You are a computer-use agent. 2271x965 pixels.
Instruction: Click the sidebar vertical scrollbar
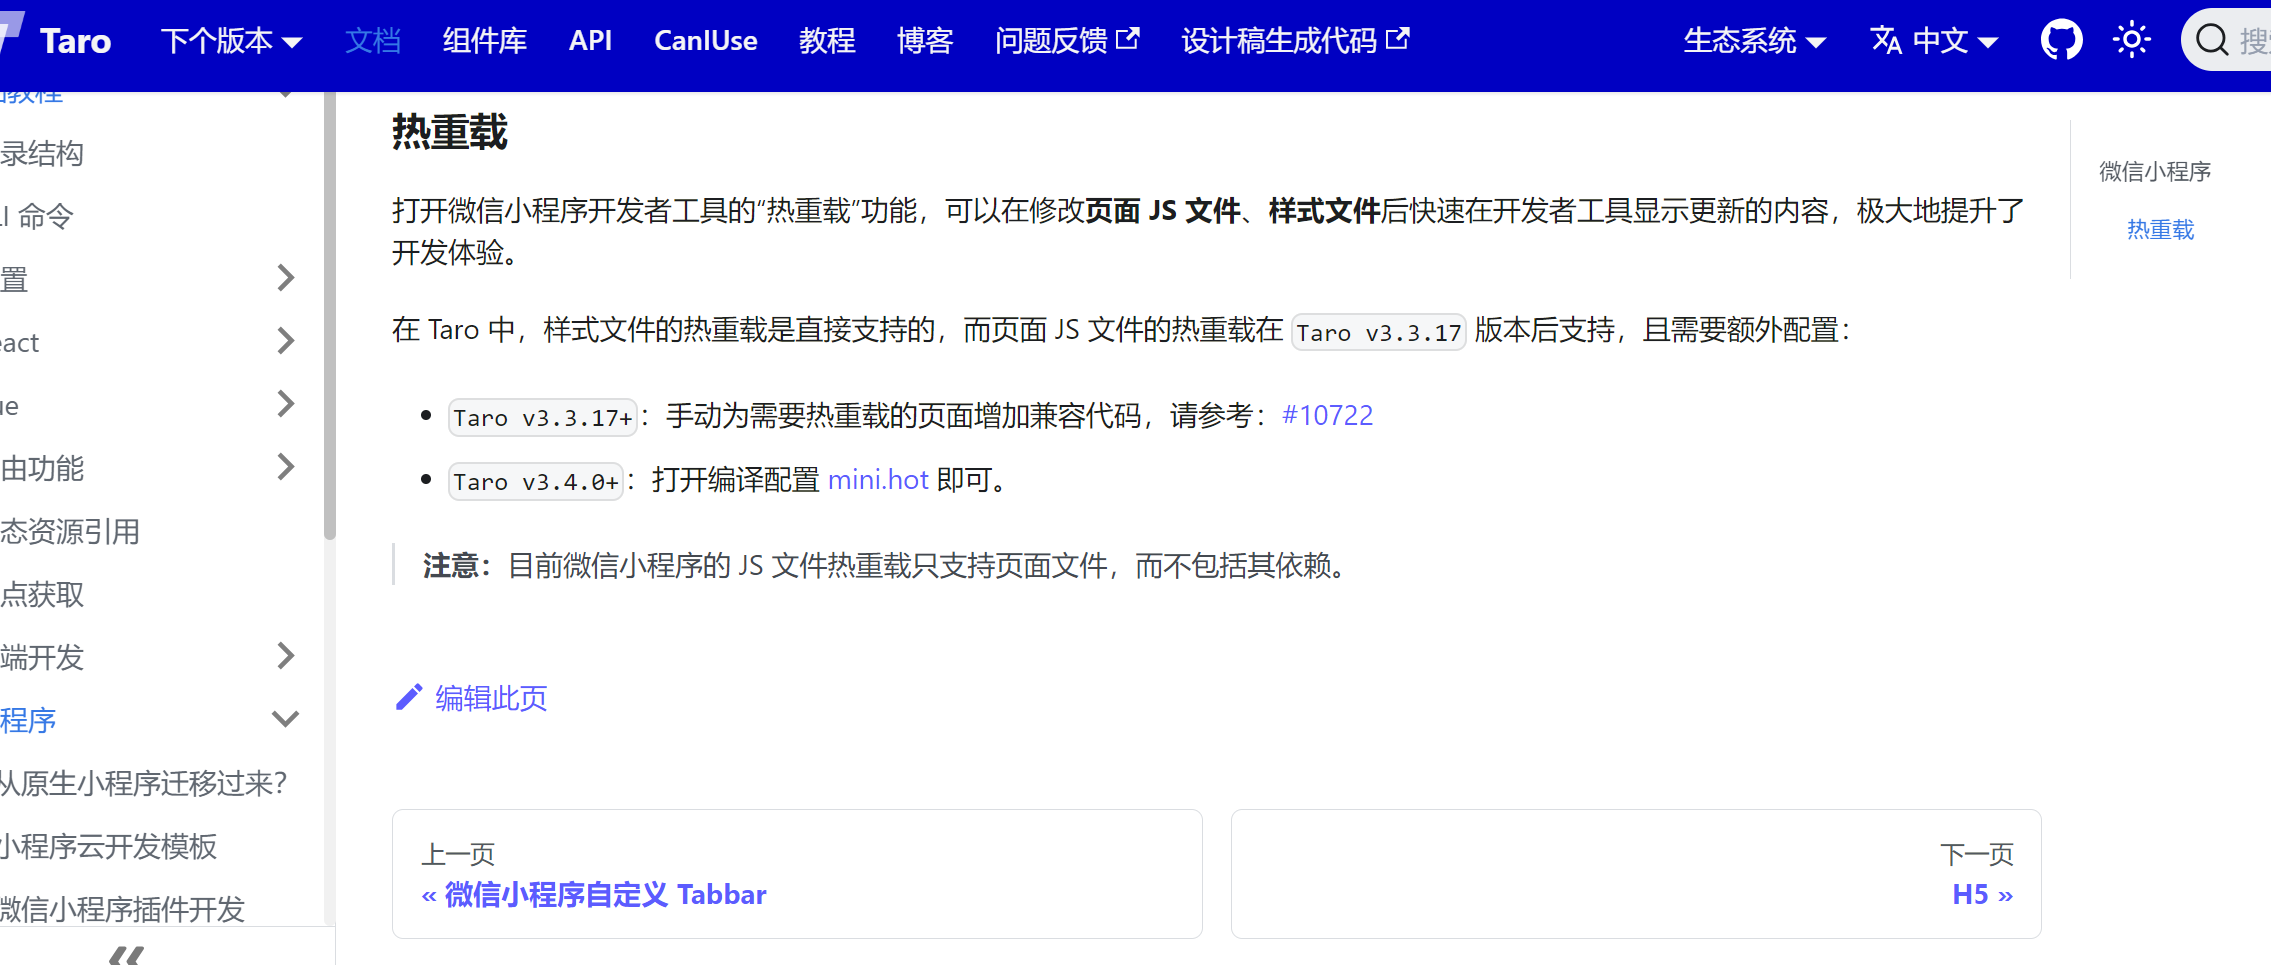[330, 315]
